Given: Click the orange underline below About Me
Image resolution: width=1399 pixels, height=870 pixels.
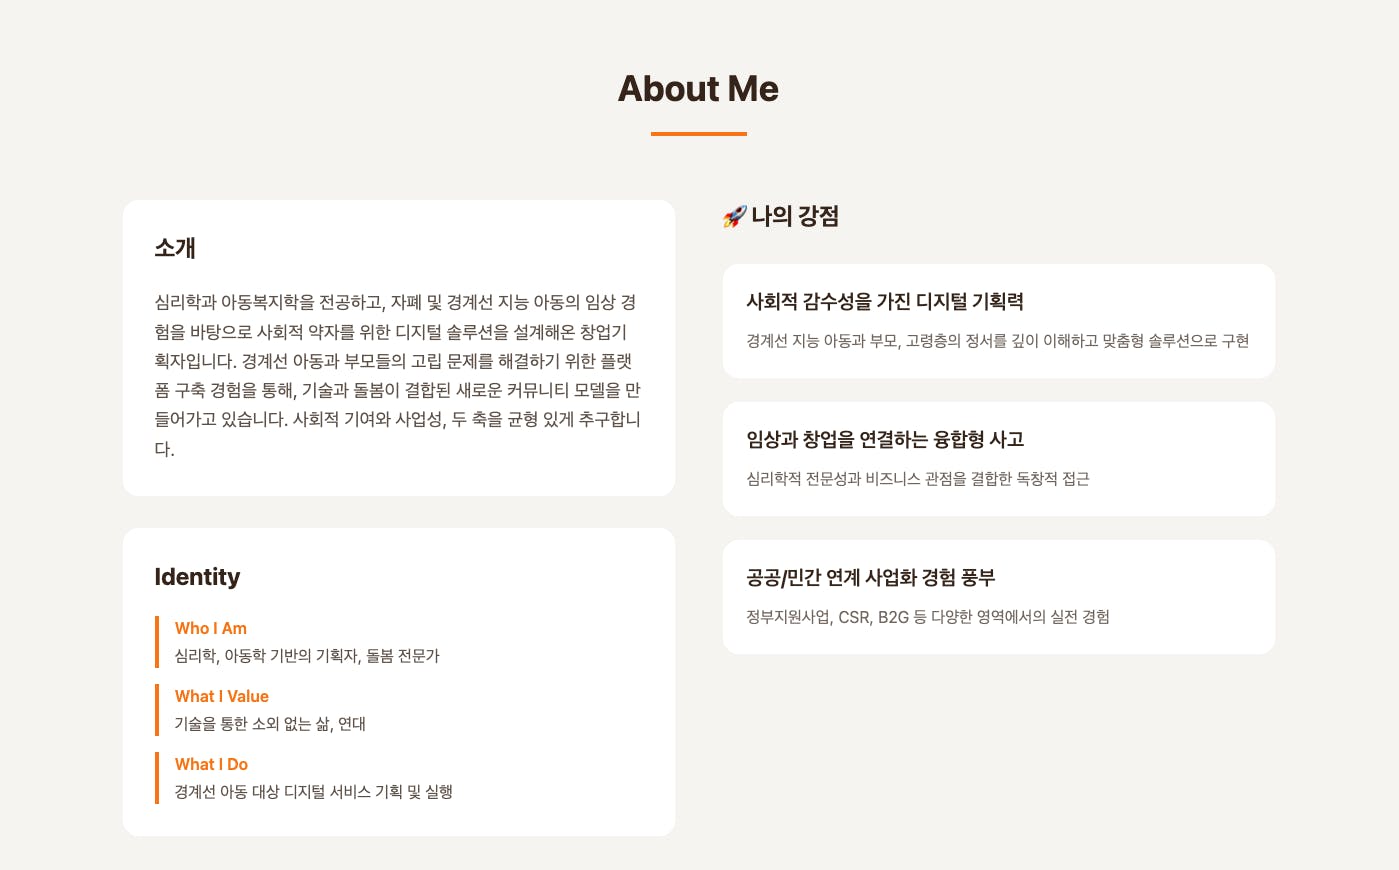Looking at the screenshot, I should [698, 134].
